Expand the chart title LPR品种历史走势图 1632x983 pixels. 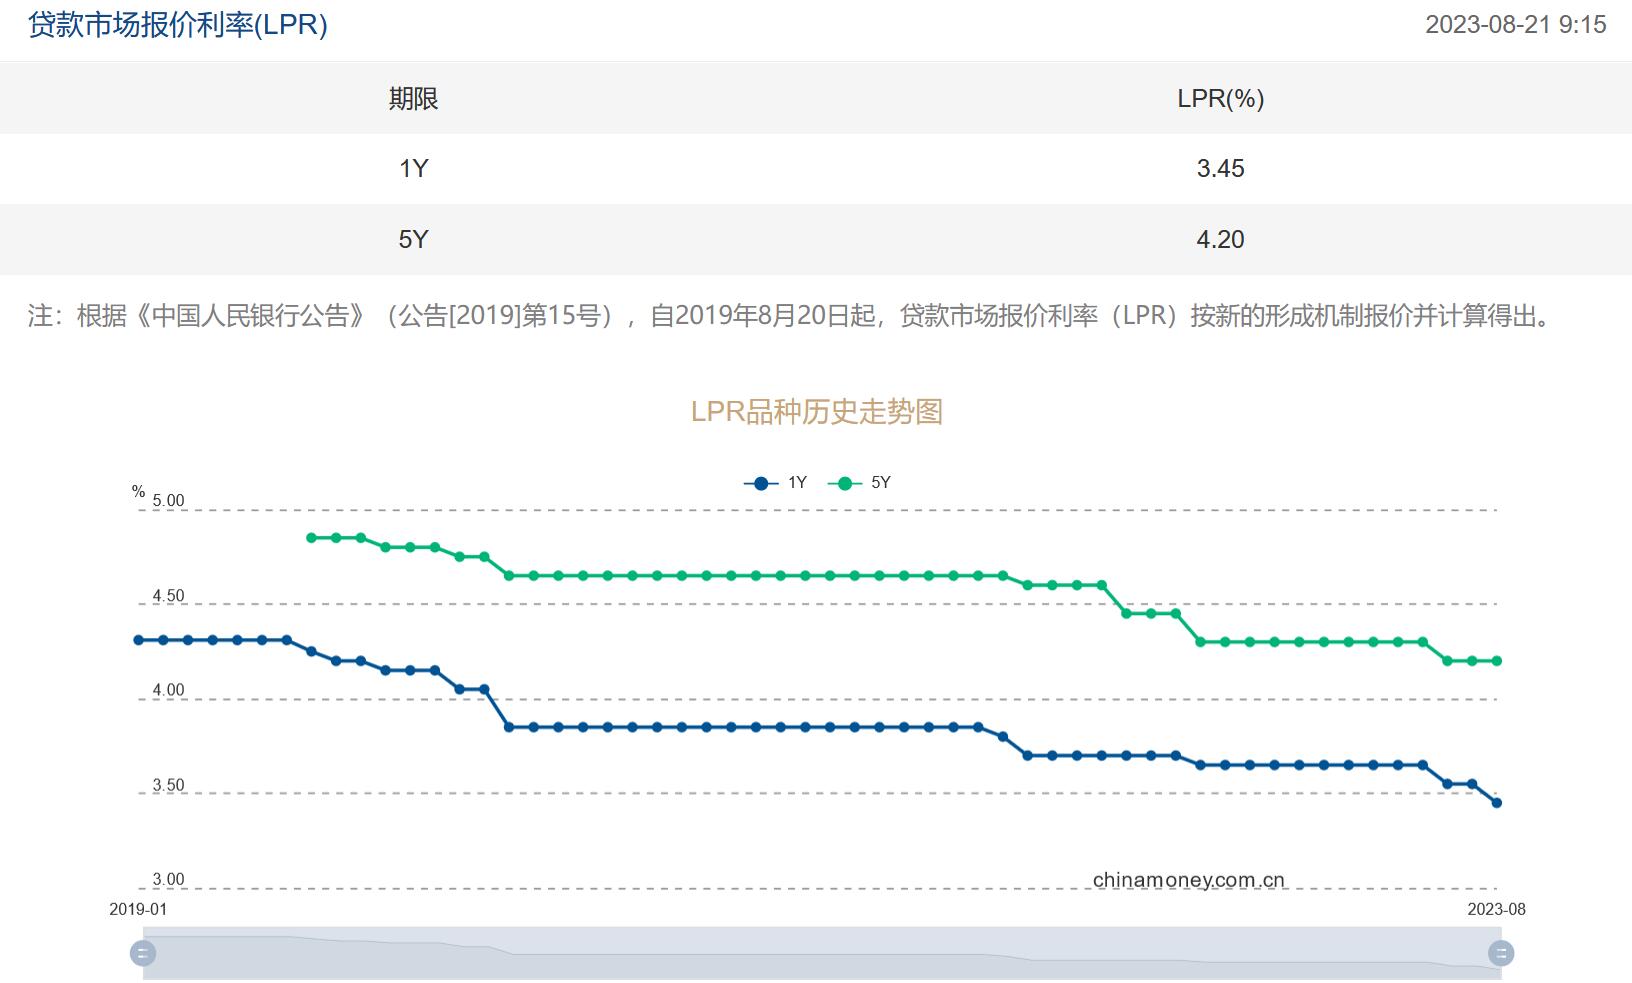coord(819,410)
